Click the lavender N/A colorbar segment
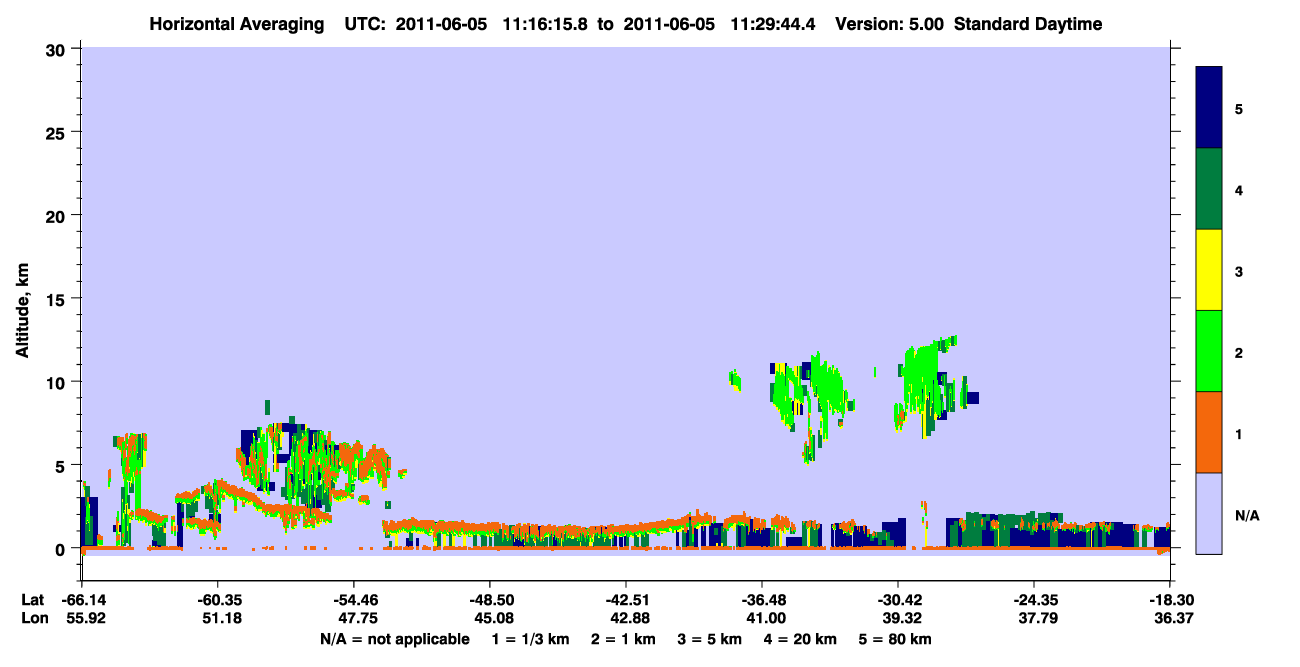 [x=1209, y=512]
